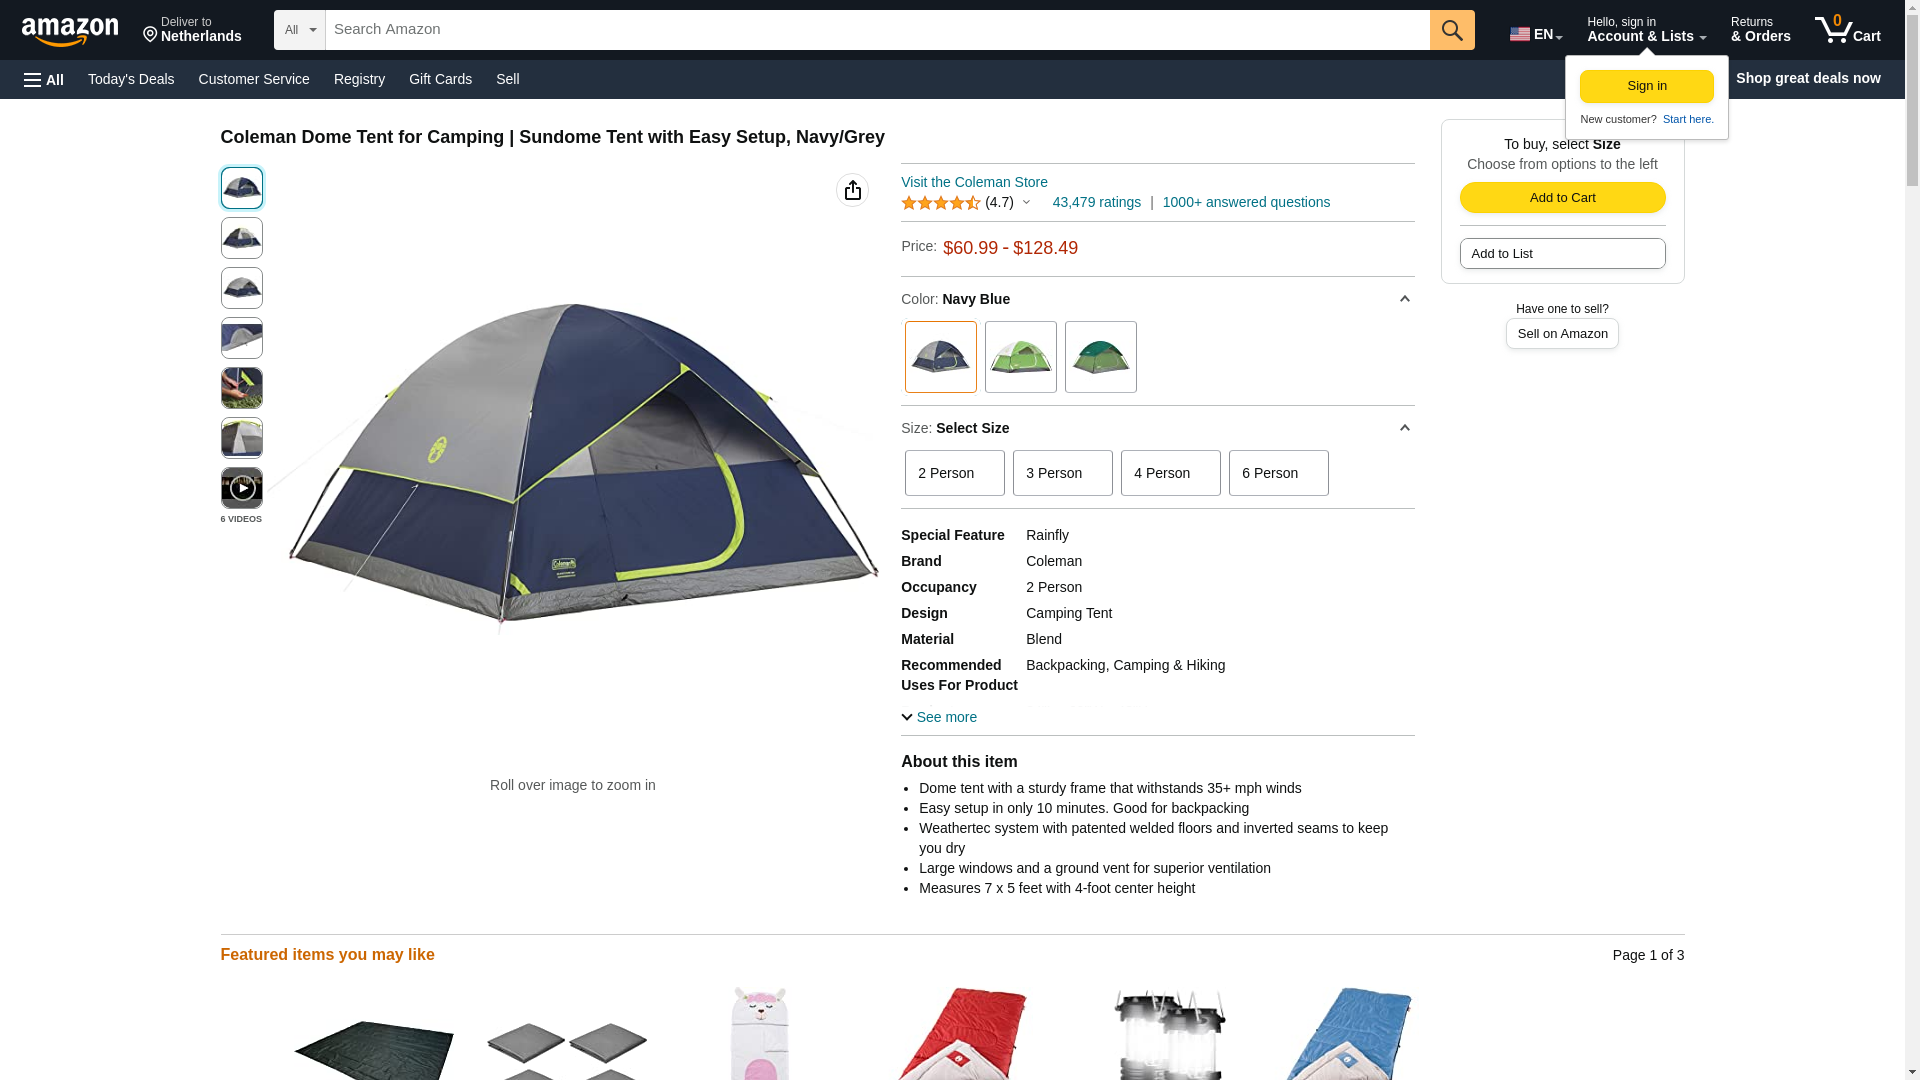
Task: Choose the light green tent color swatch
Action: point(1020,357)
